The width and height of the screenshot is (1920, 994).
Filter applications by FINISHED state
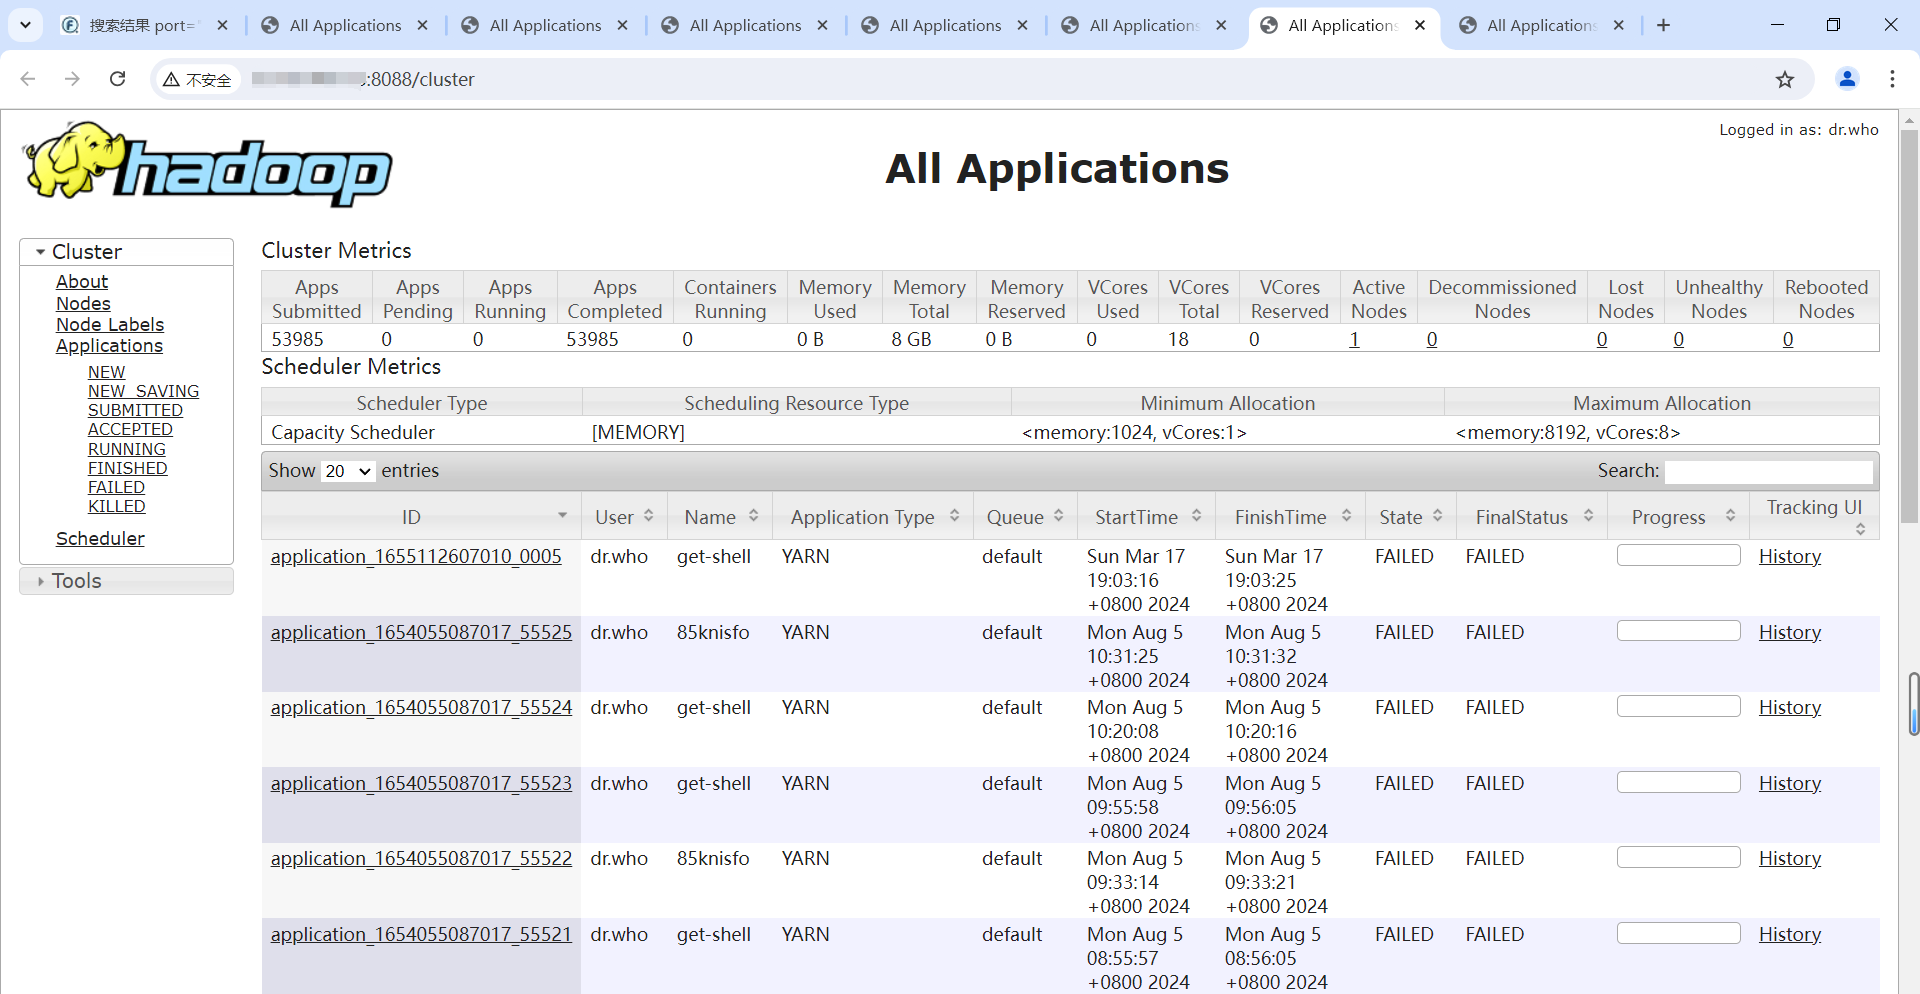point(127,468)
